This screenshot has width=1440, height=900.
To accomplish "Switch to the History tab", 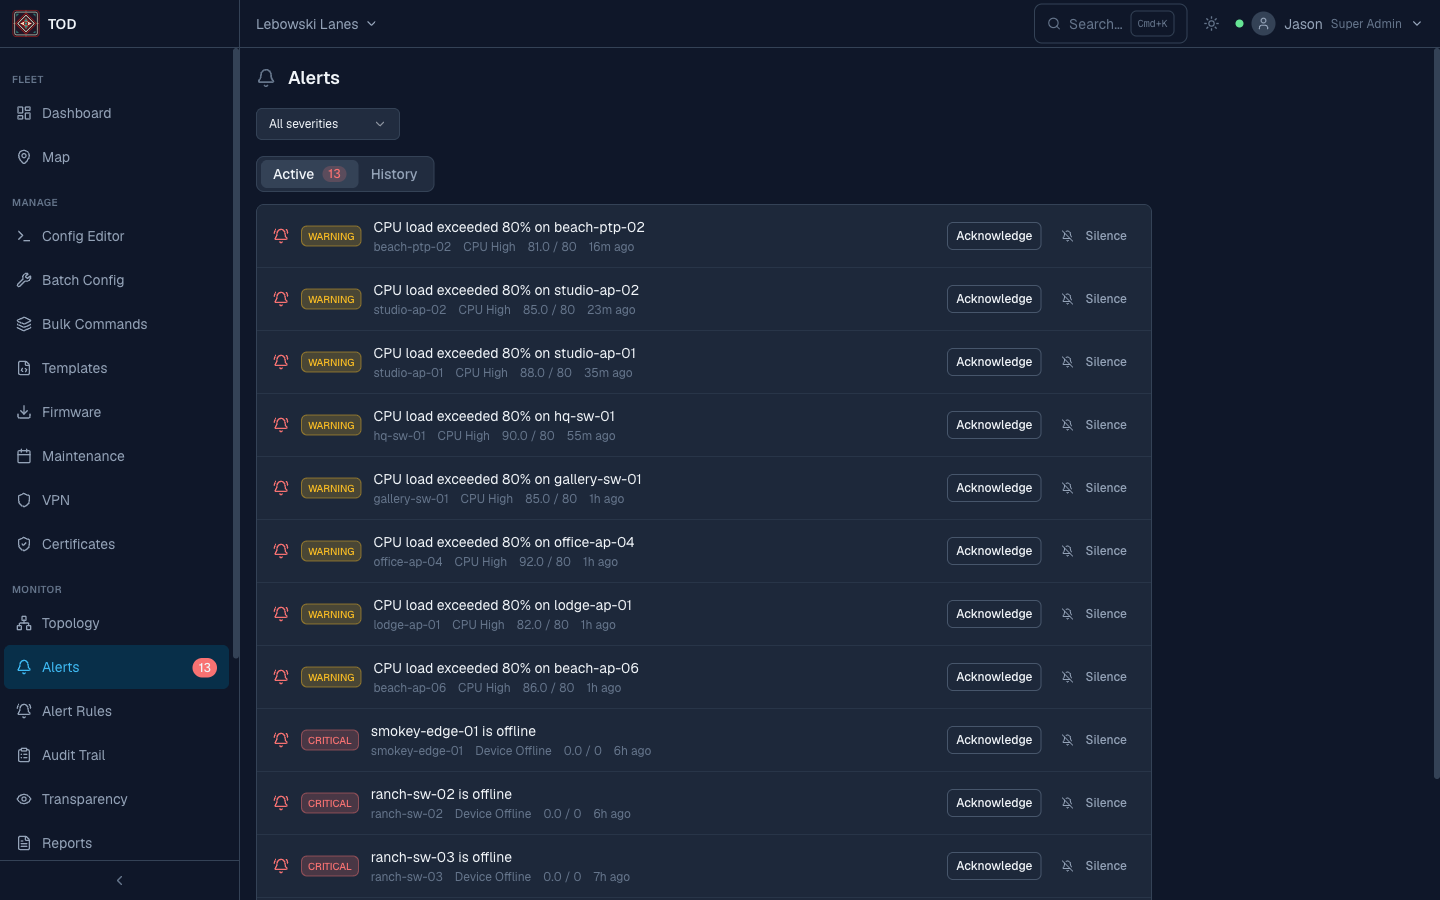I will 394,173.
